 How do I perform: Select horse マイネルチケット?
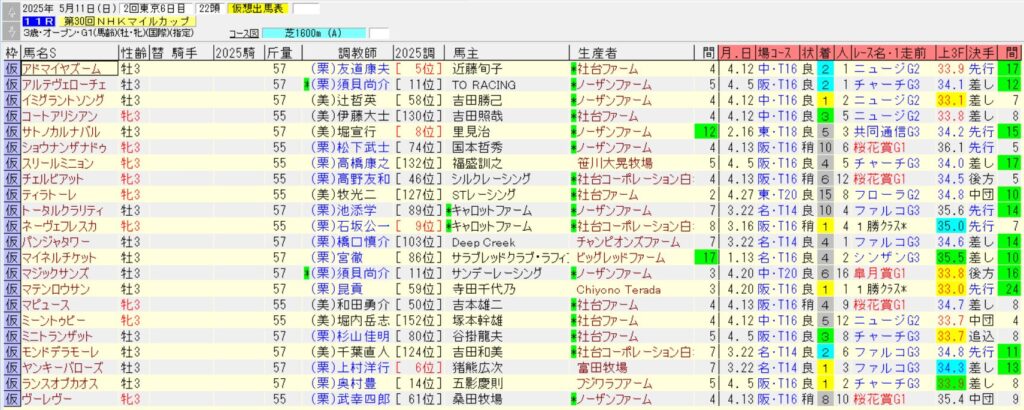59,257
